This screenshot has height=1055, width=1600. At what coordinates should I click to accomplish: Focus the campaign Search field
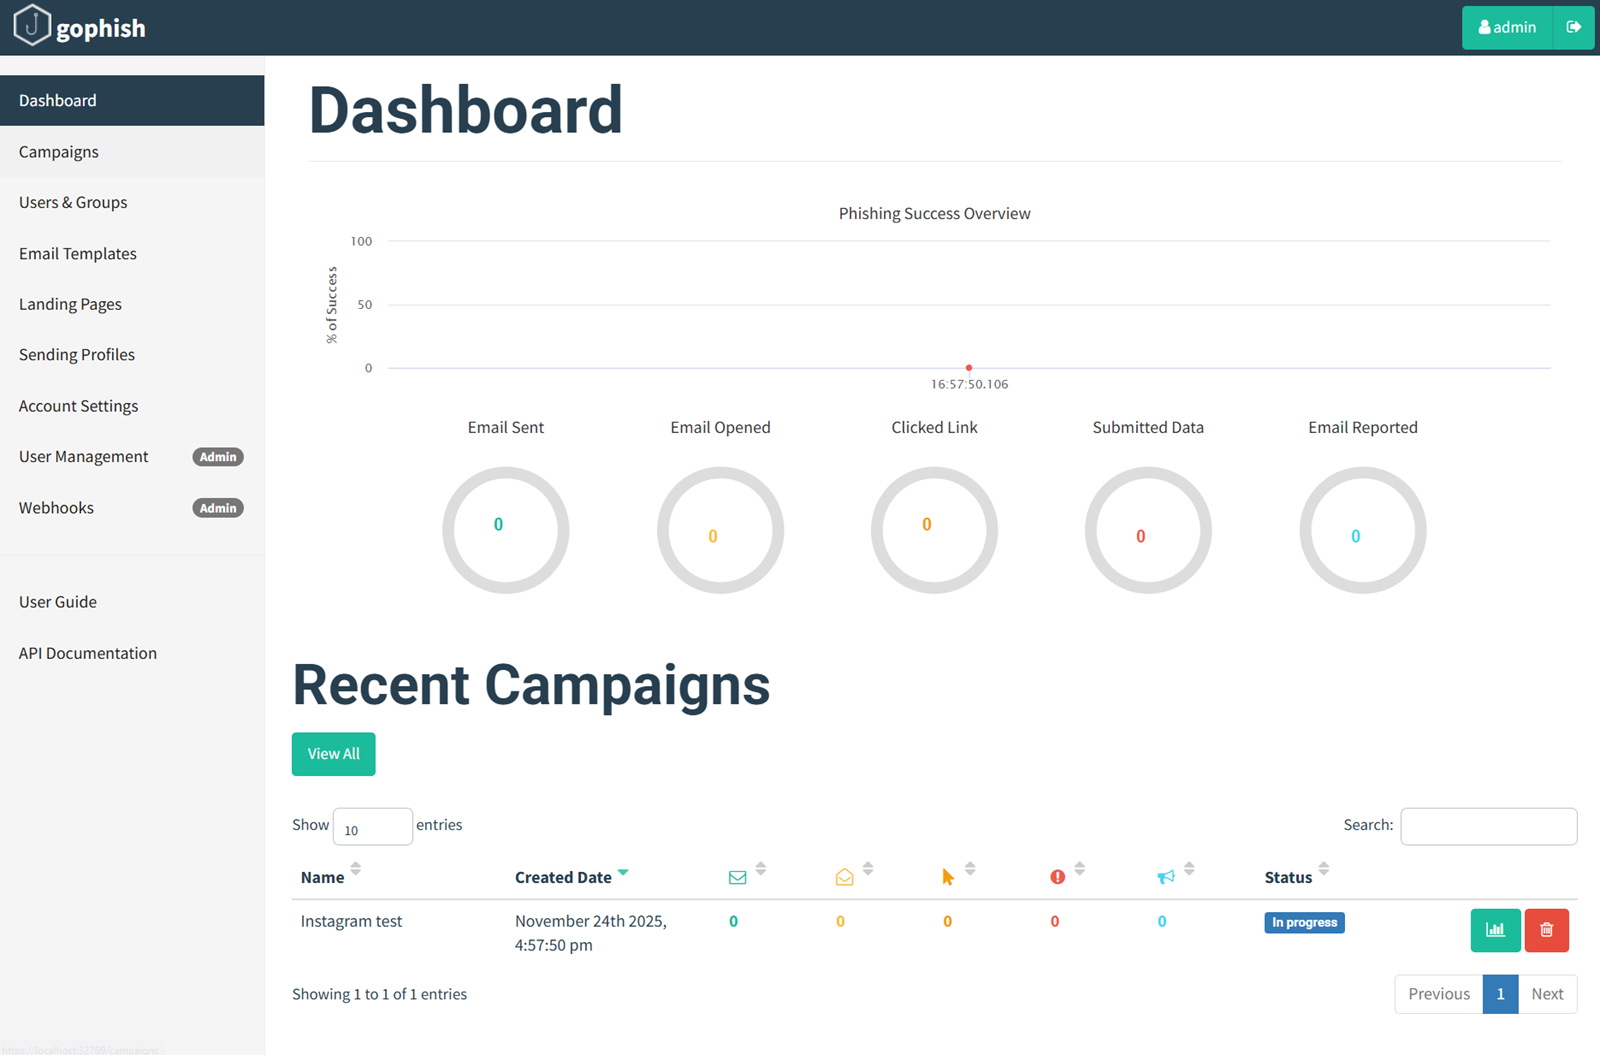tap(1488, 827)
